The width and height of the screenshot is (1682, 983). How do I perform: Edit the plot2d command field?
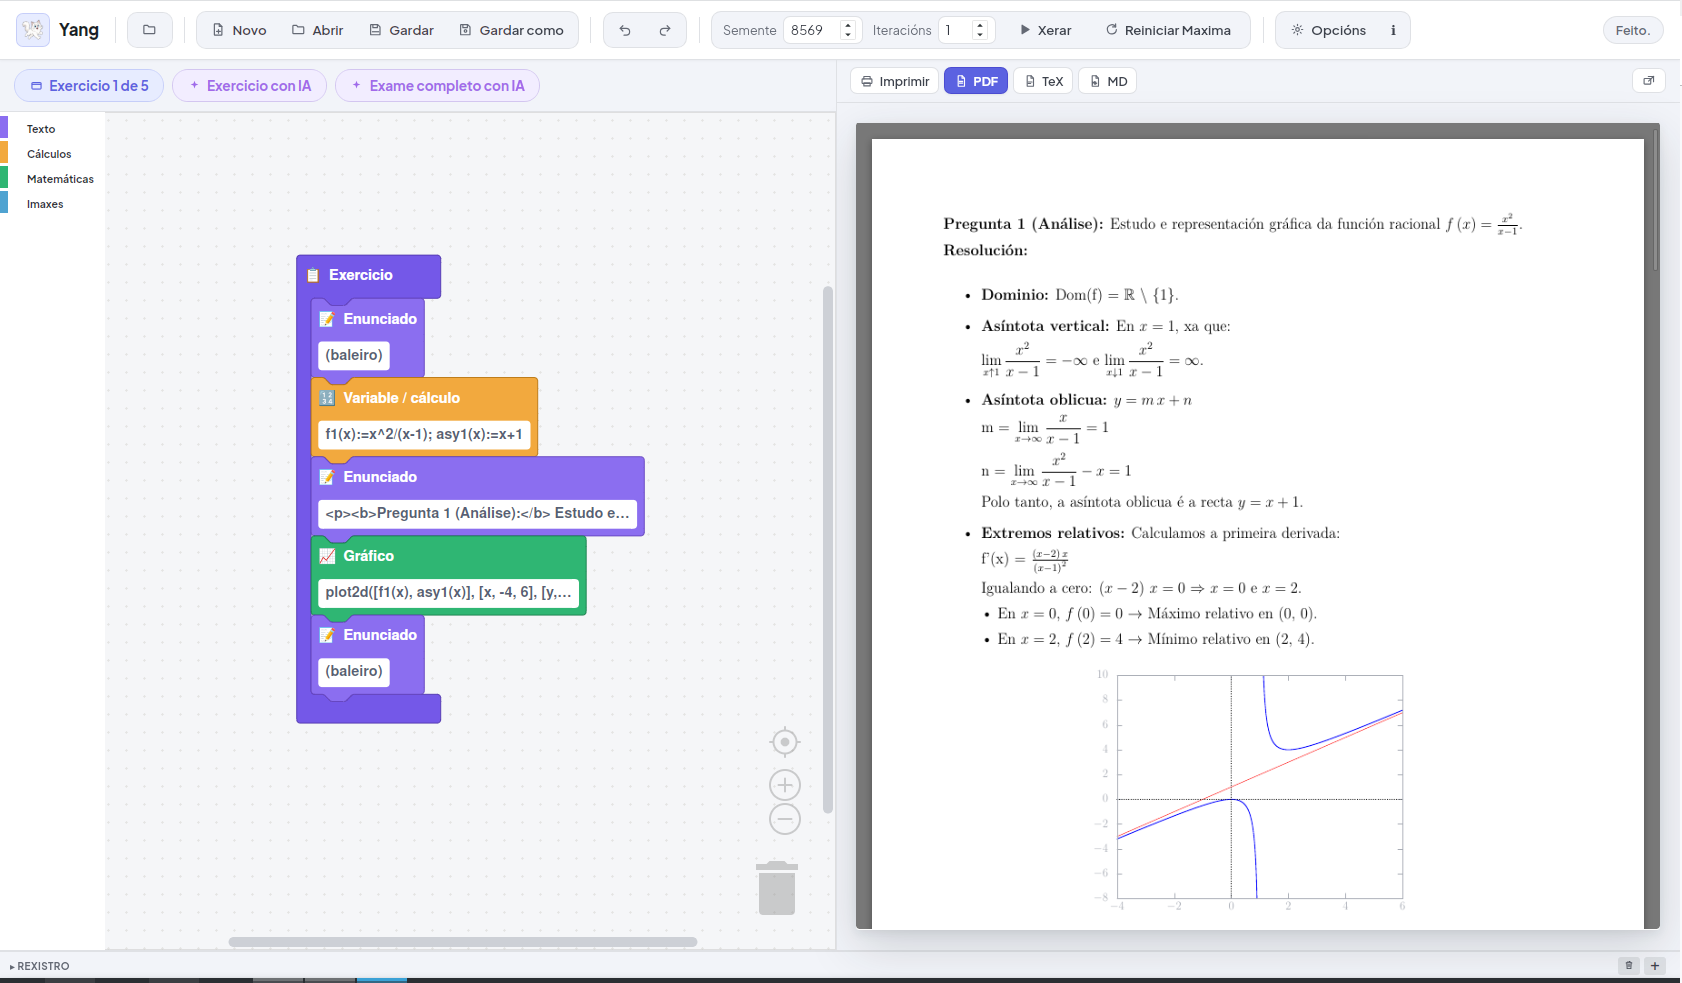[448, 592]
